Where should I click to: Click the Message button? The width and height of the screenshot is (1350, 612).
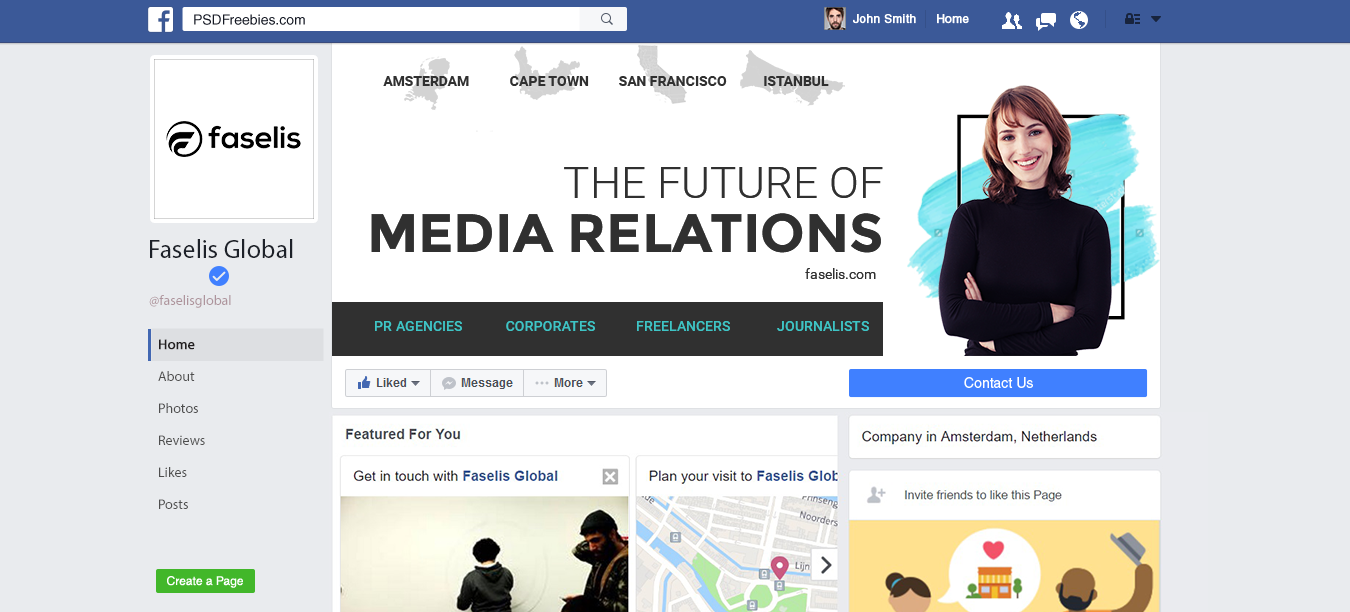coord(477,383)
